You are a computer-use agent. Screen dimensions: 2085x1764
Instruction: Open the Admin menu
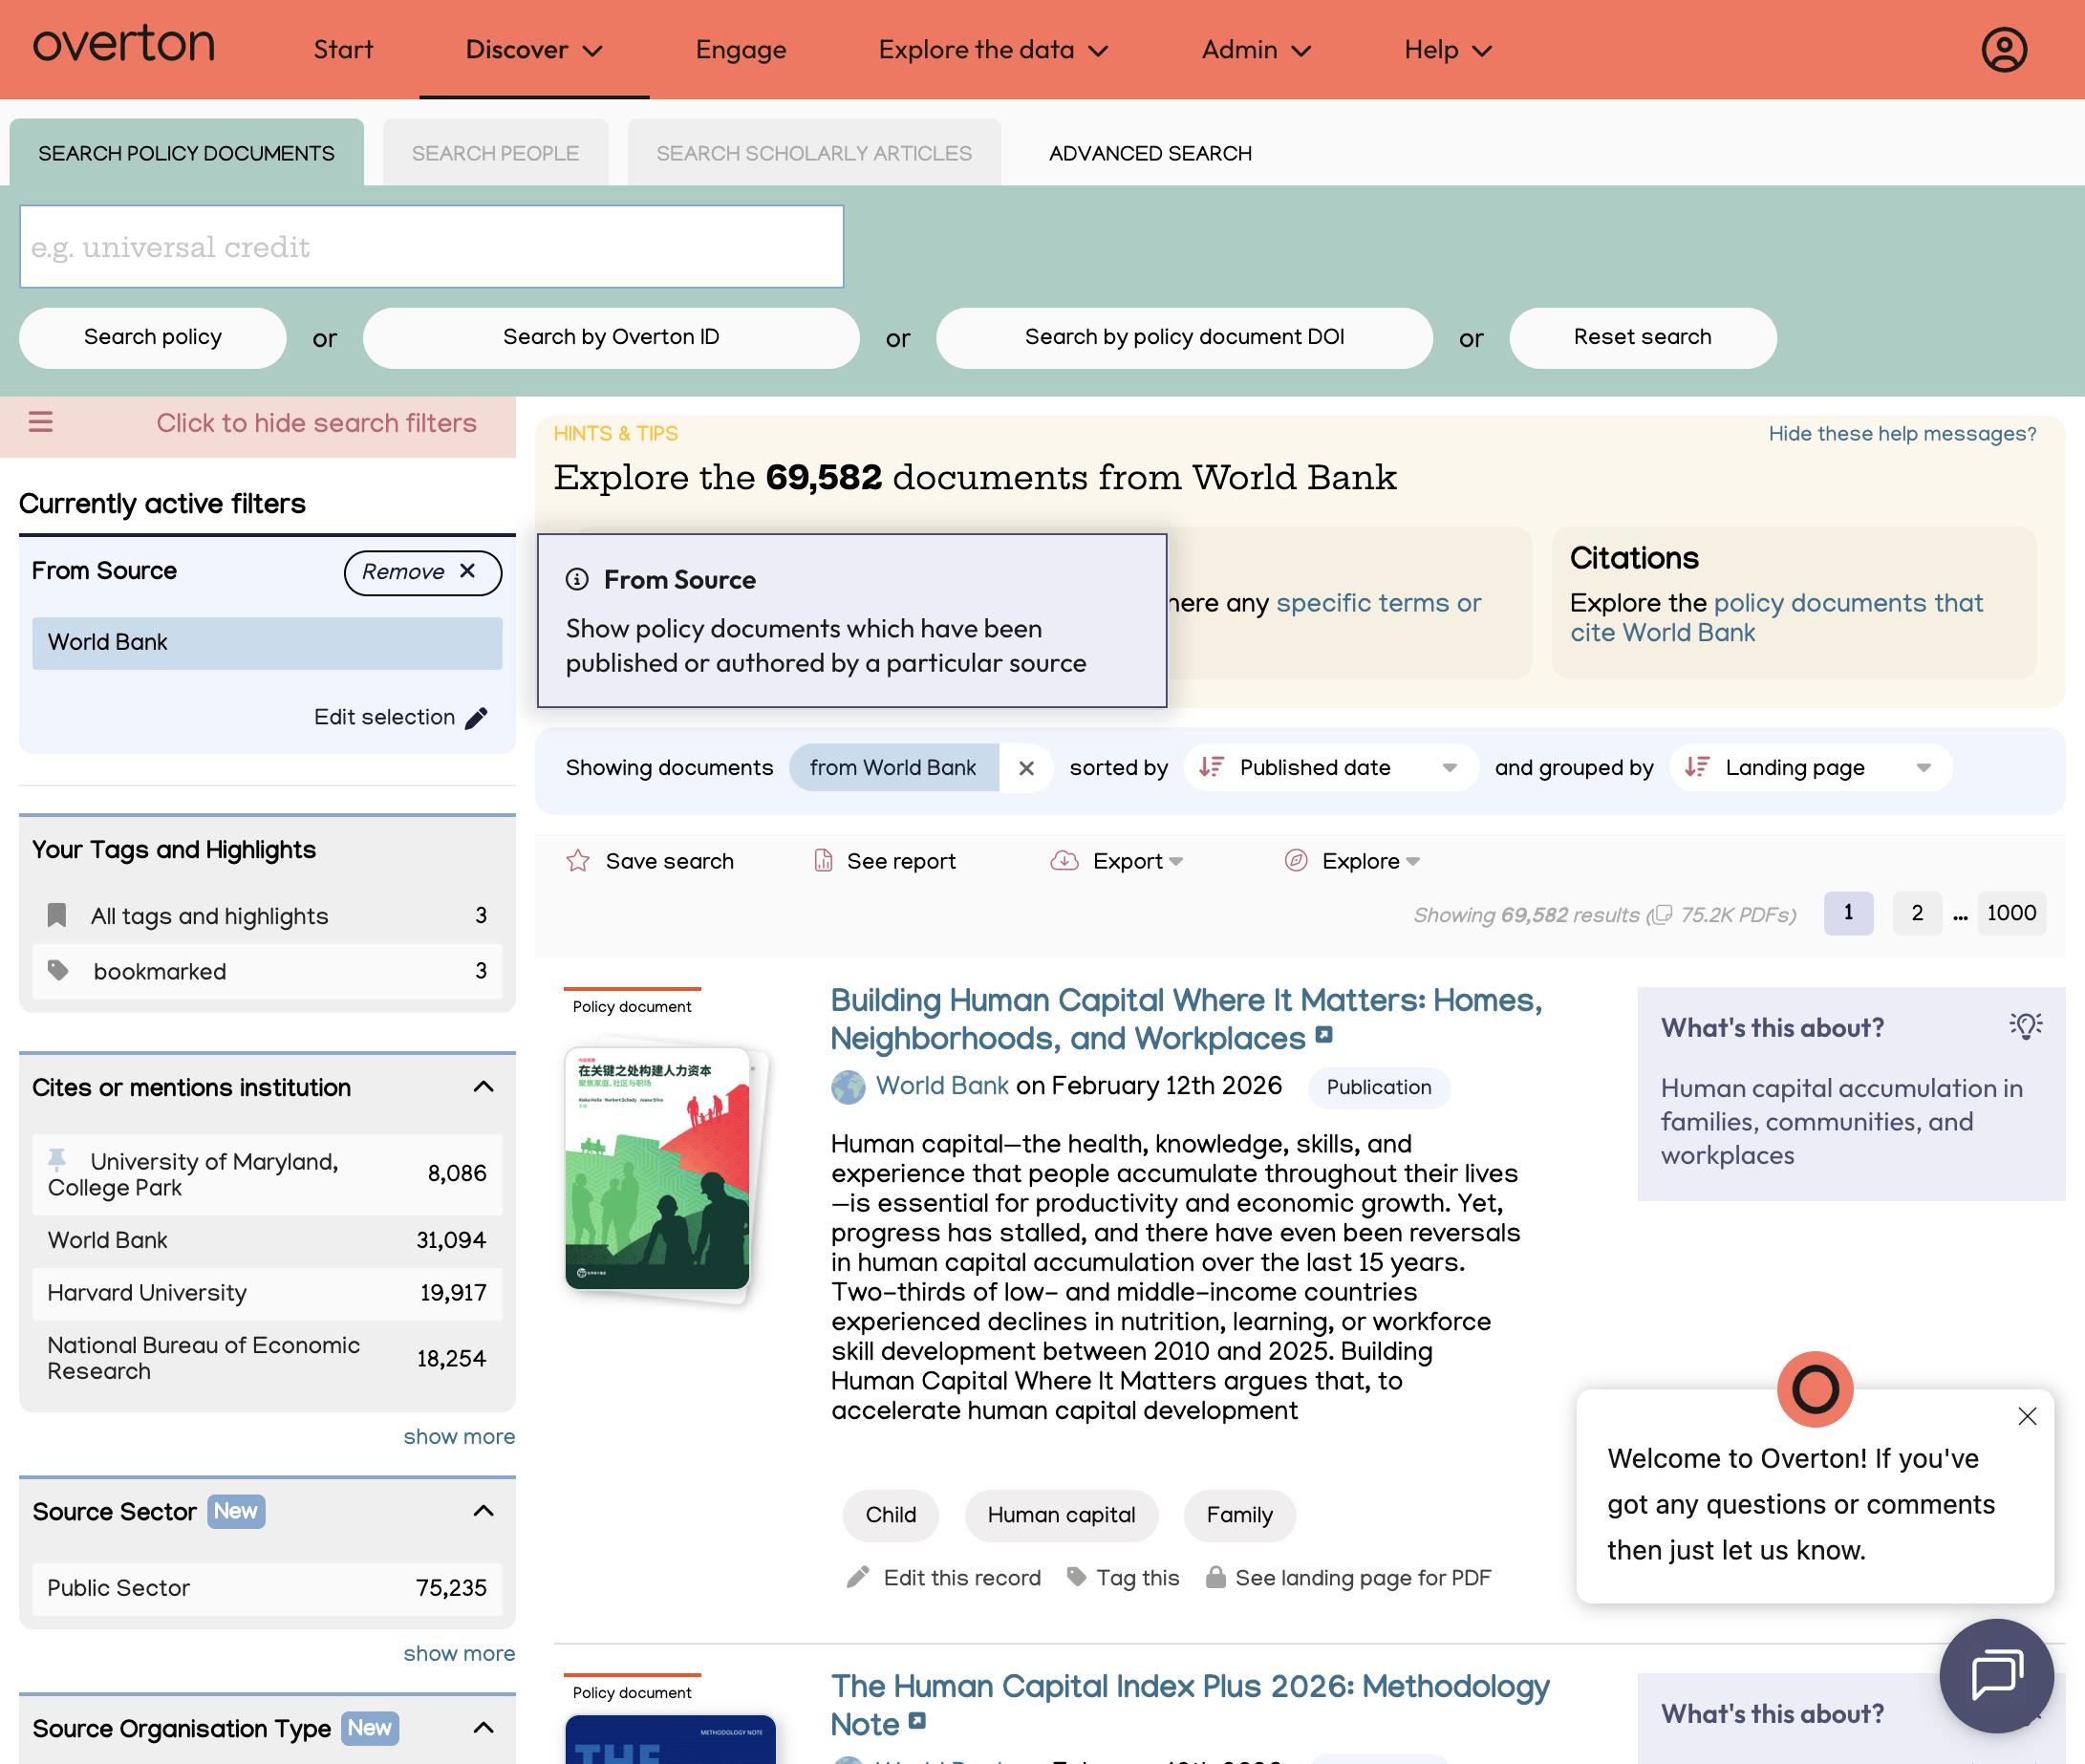pos(1256,50)
